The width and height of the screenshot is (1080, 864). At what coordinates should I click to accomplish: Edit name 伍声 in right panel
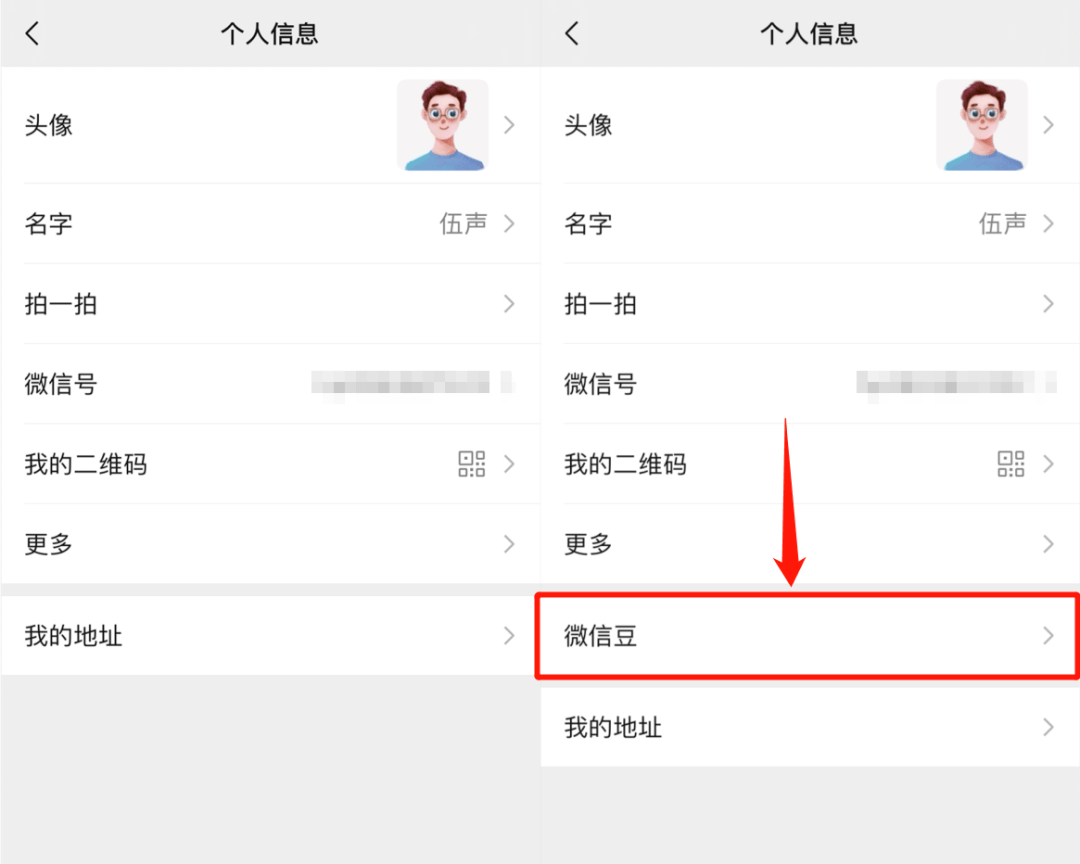click(x=1003, y=223)
